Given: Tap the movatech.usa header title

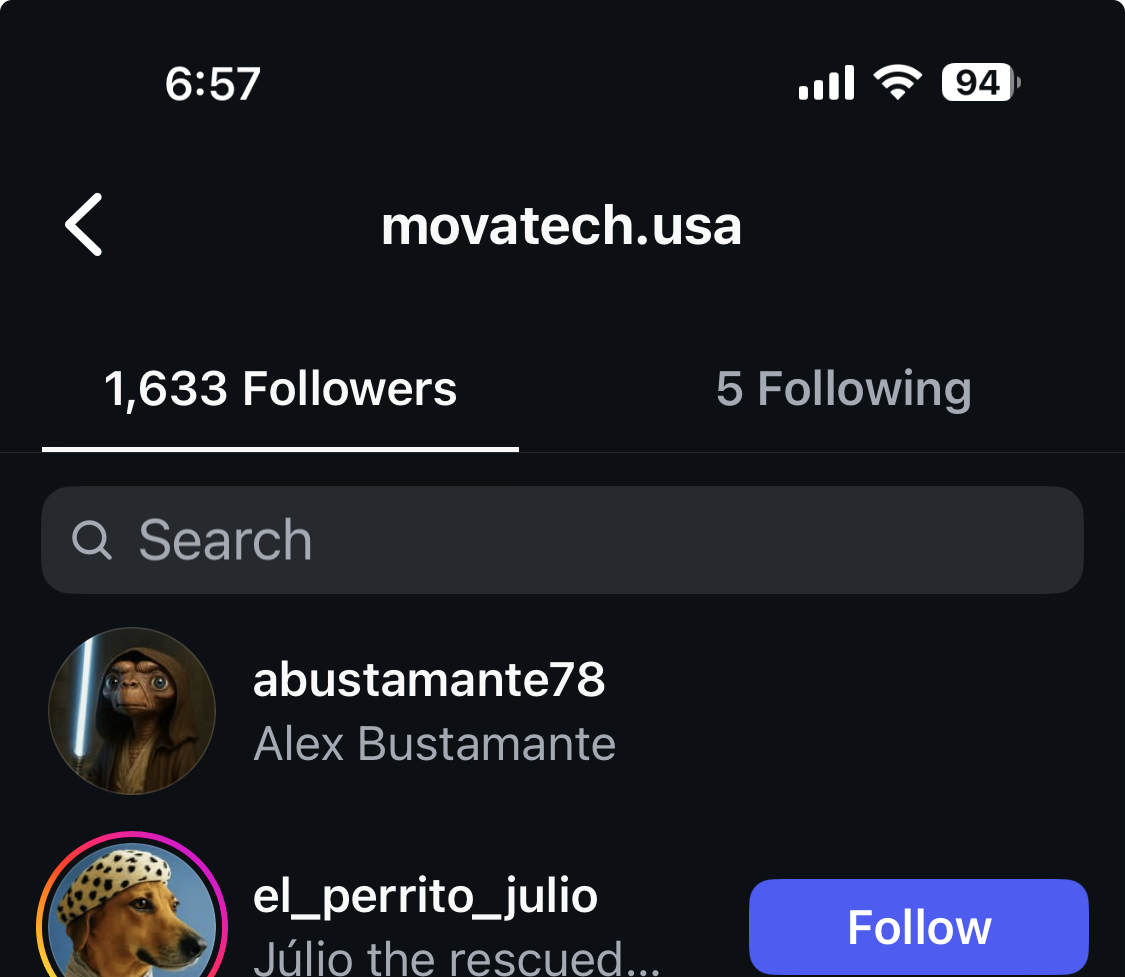Looking at the screenshot, I should tap(561, 226).
